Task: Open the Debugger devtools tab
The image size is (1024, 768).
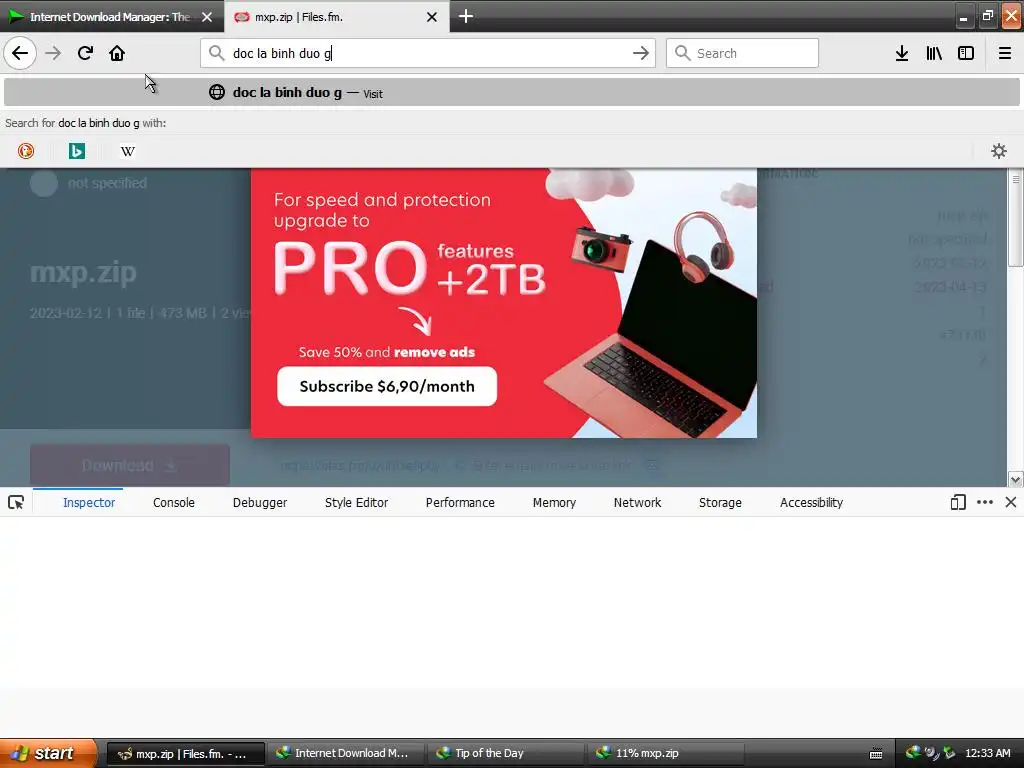Action: [260, 502]
